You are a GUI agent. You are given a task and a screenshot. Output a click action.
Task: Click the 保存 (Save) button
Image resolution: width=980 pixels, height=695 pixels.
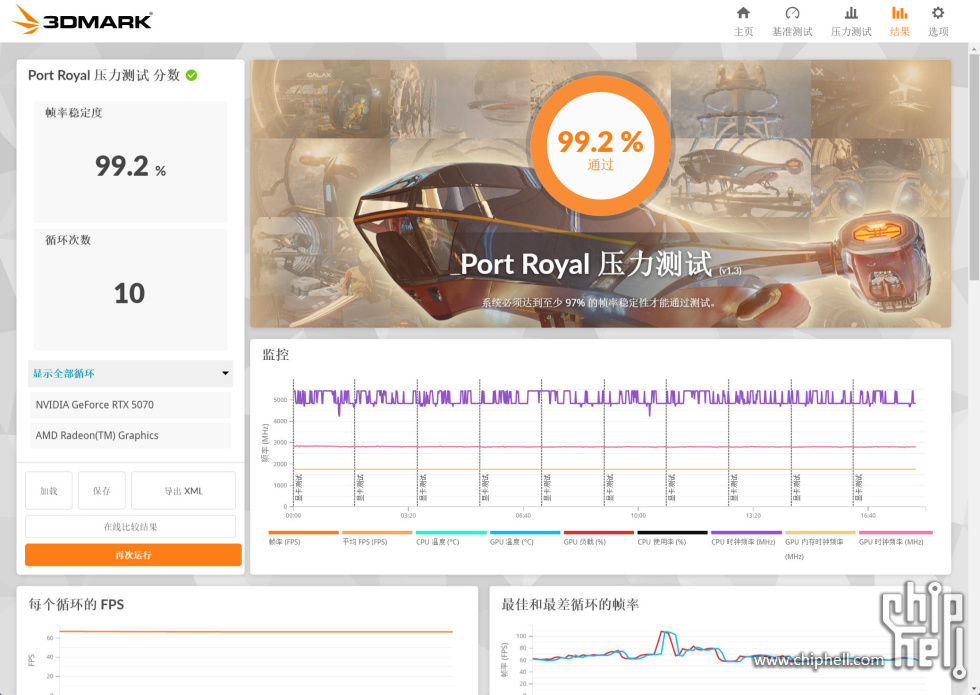pos(102,491)
